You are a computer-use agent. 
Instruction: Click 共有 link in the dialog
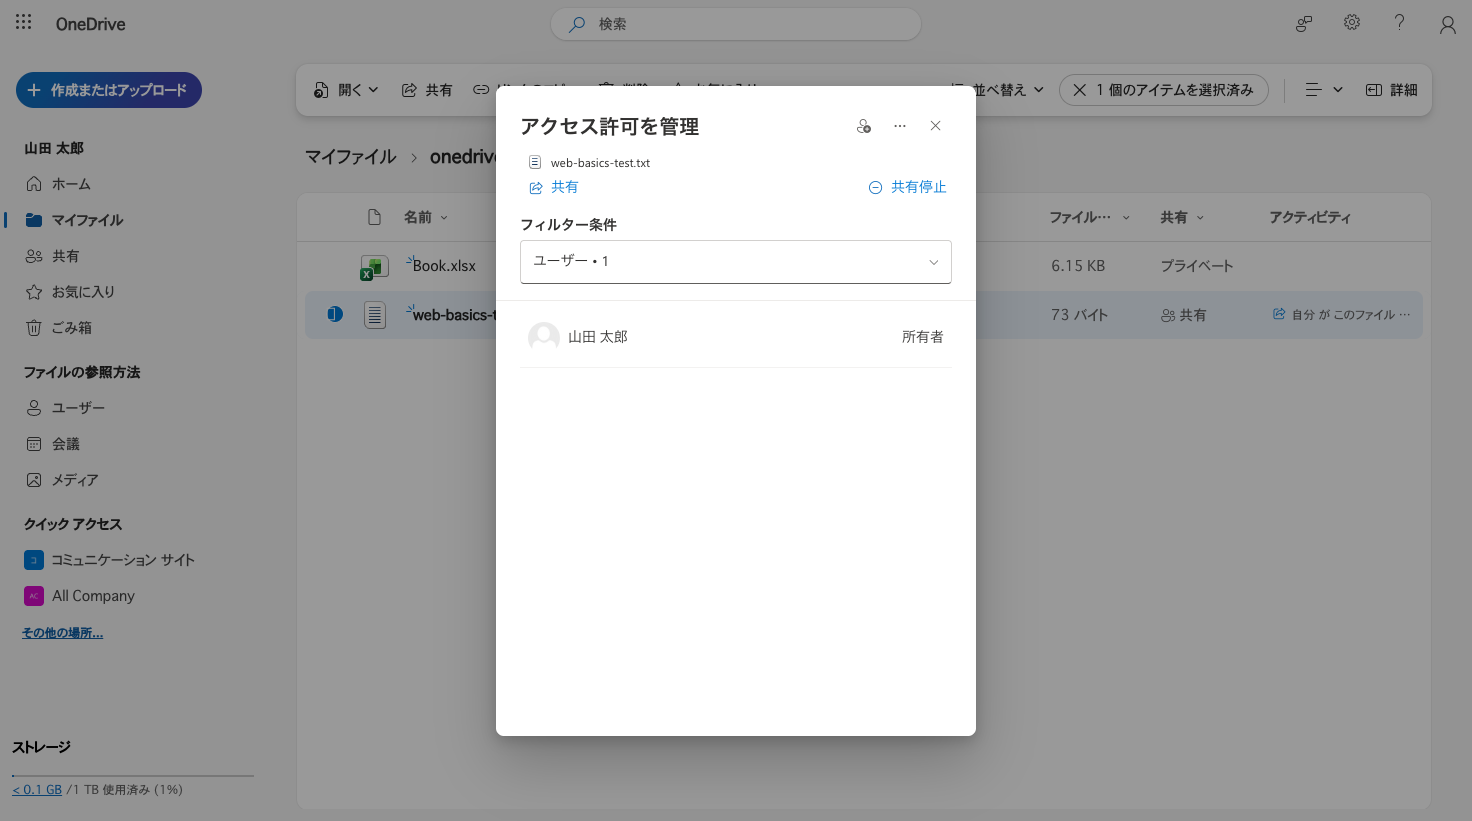coord(553,187)
